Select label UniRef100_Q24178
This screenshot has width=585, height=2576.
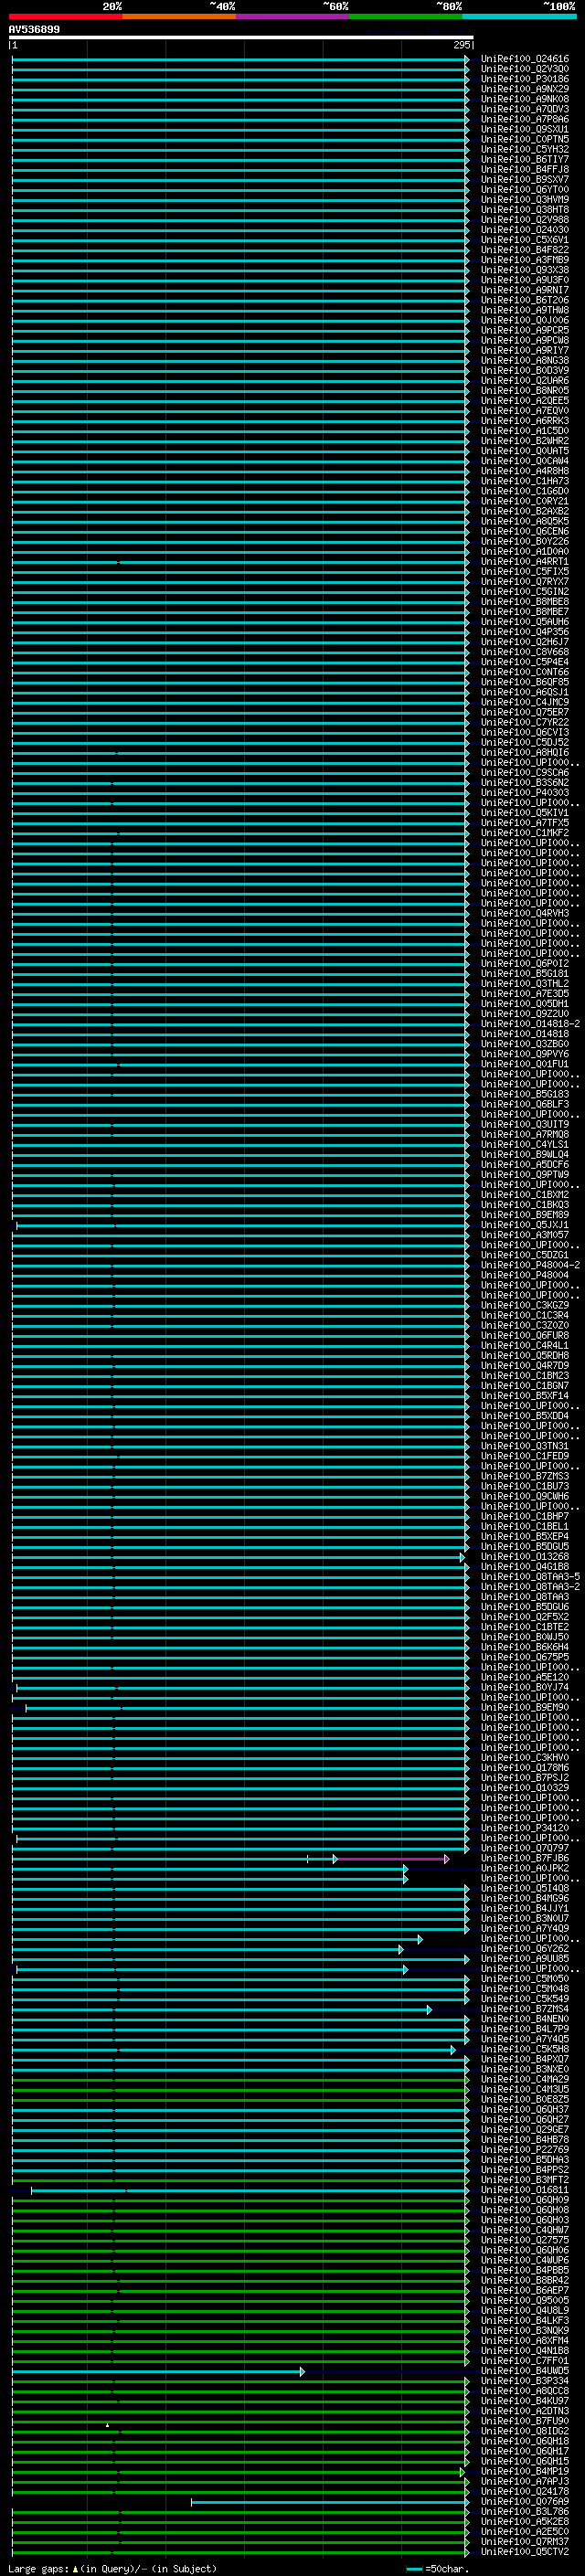tap(525, 2491)
